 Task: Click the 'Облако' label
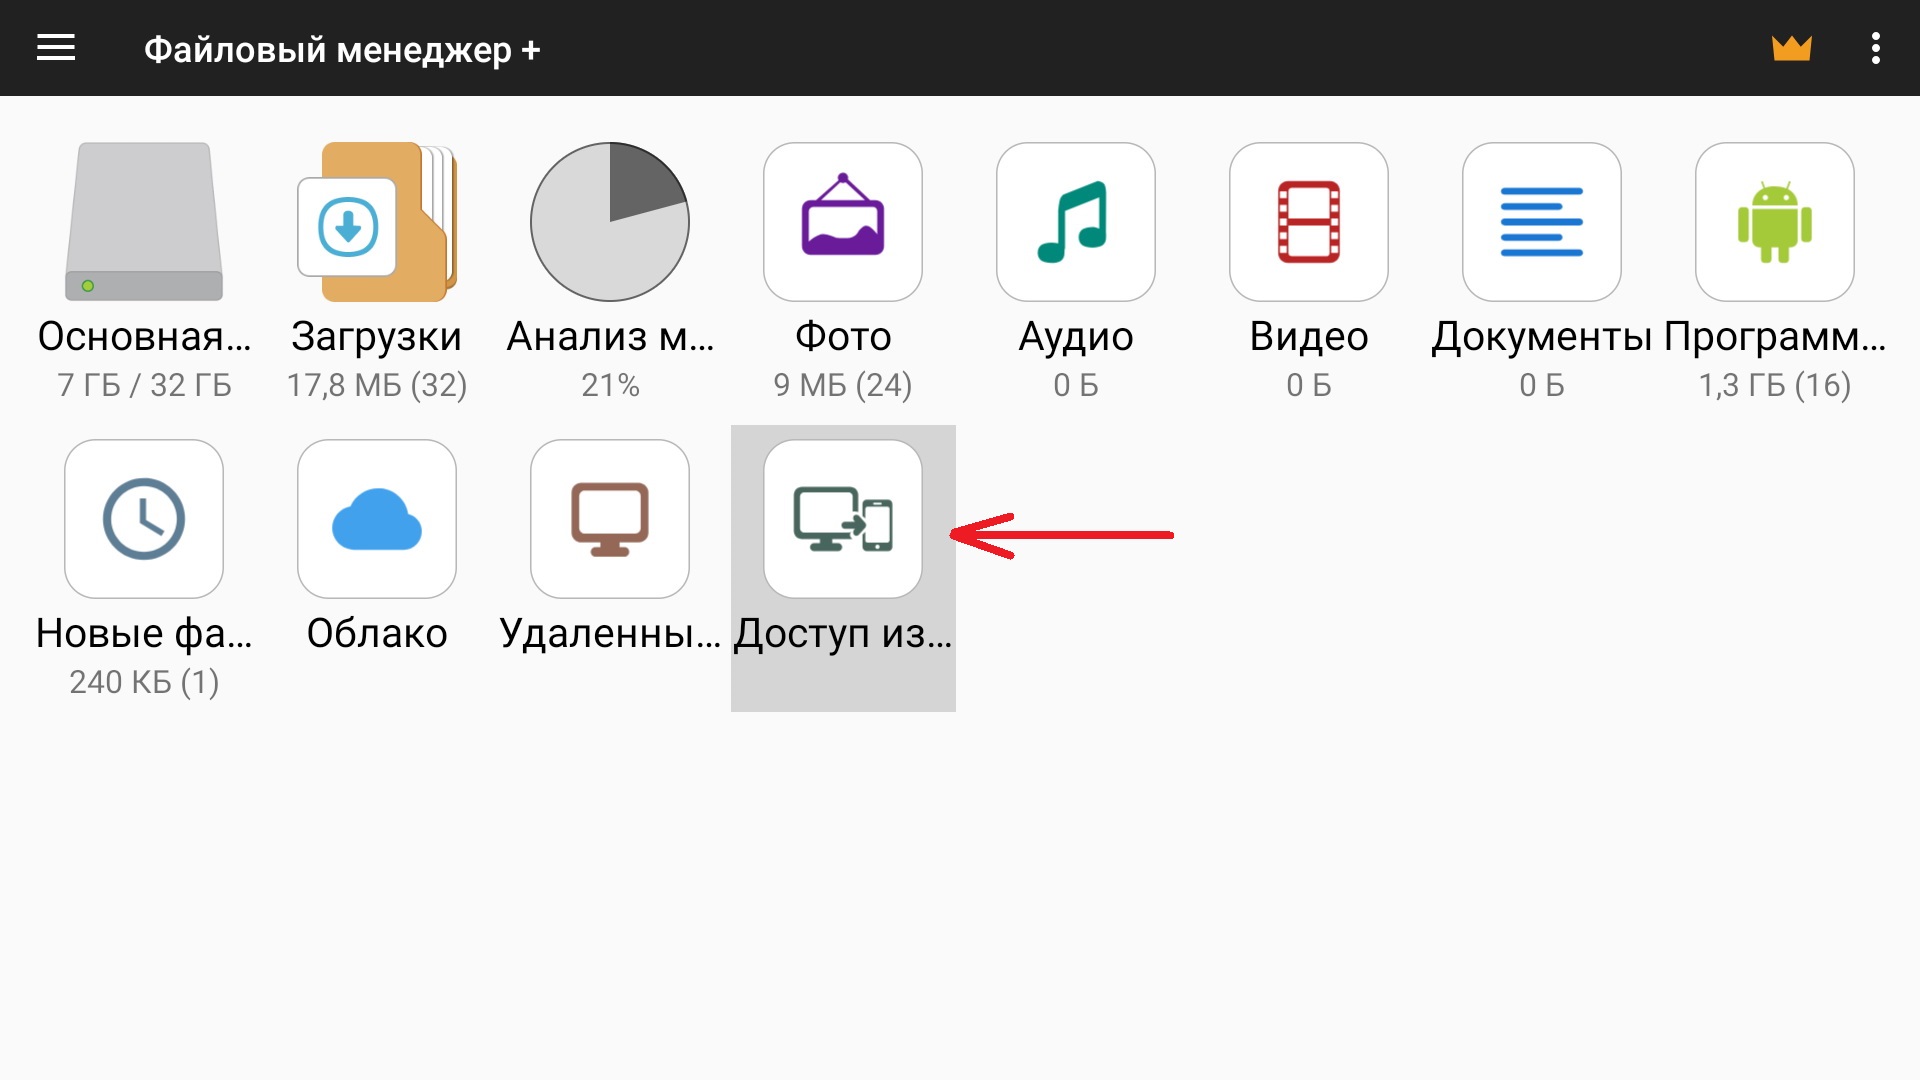377,634
